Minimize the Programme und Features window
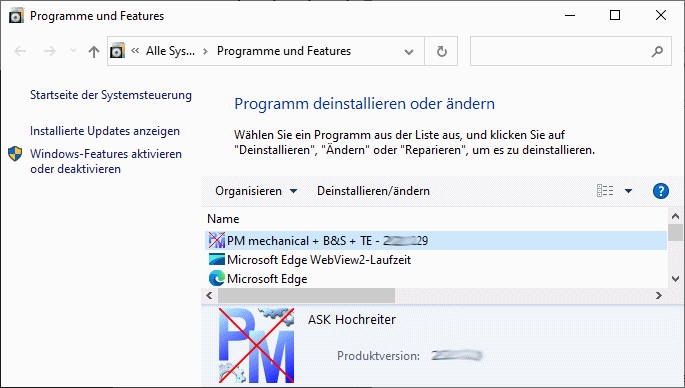Image resolution: width=685 pixels, height=388 pixels. coord(570,15)
